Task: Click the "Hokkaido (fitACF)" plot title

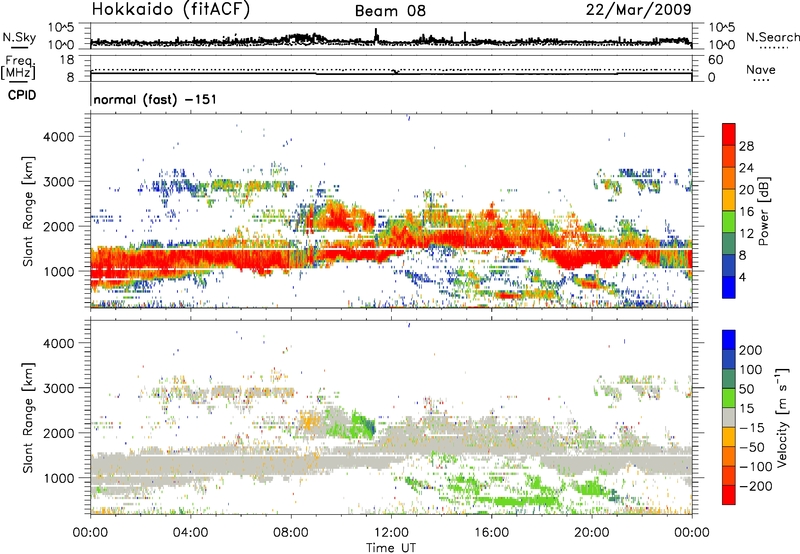Action: (170, 9)
